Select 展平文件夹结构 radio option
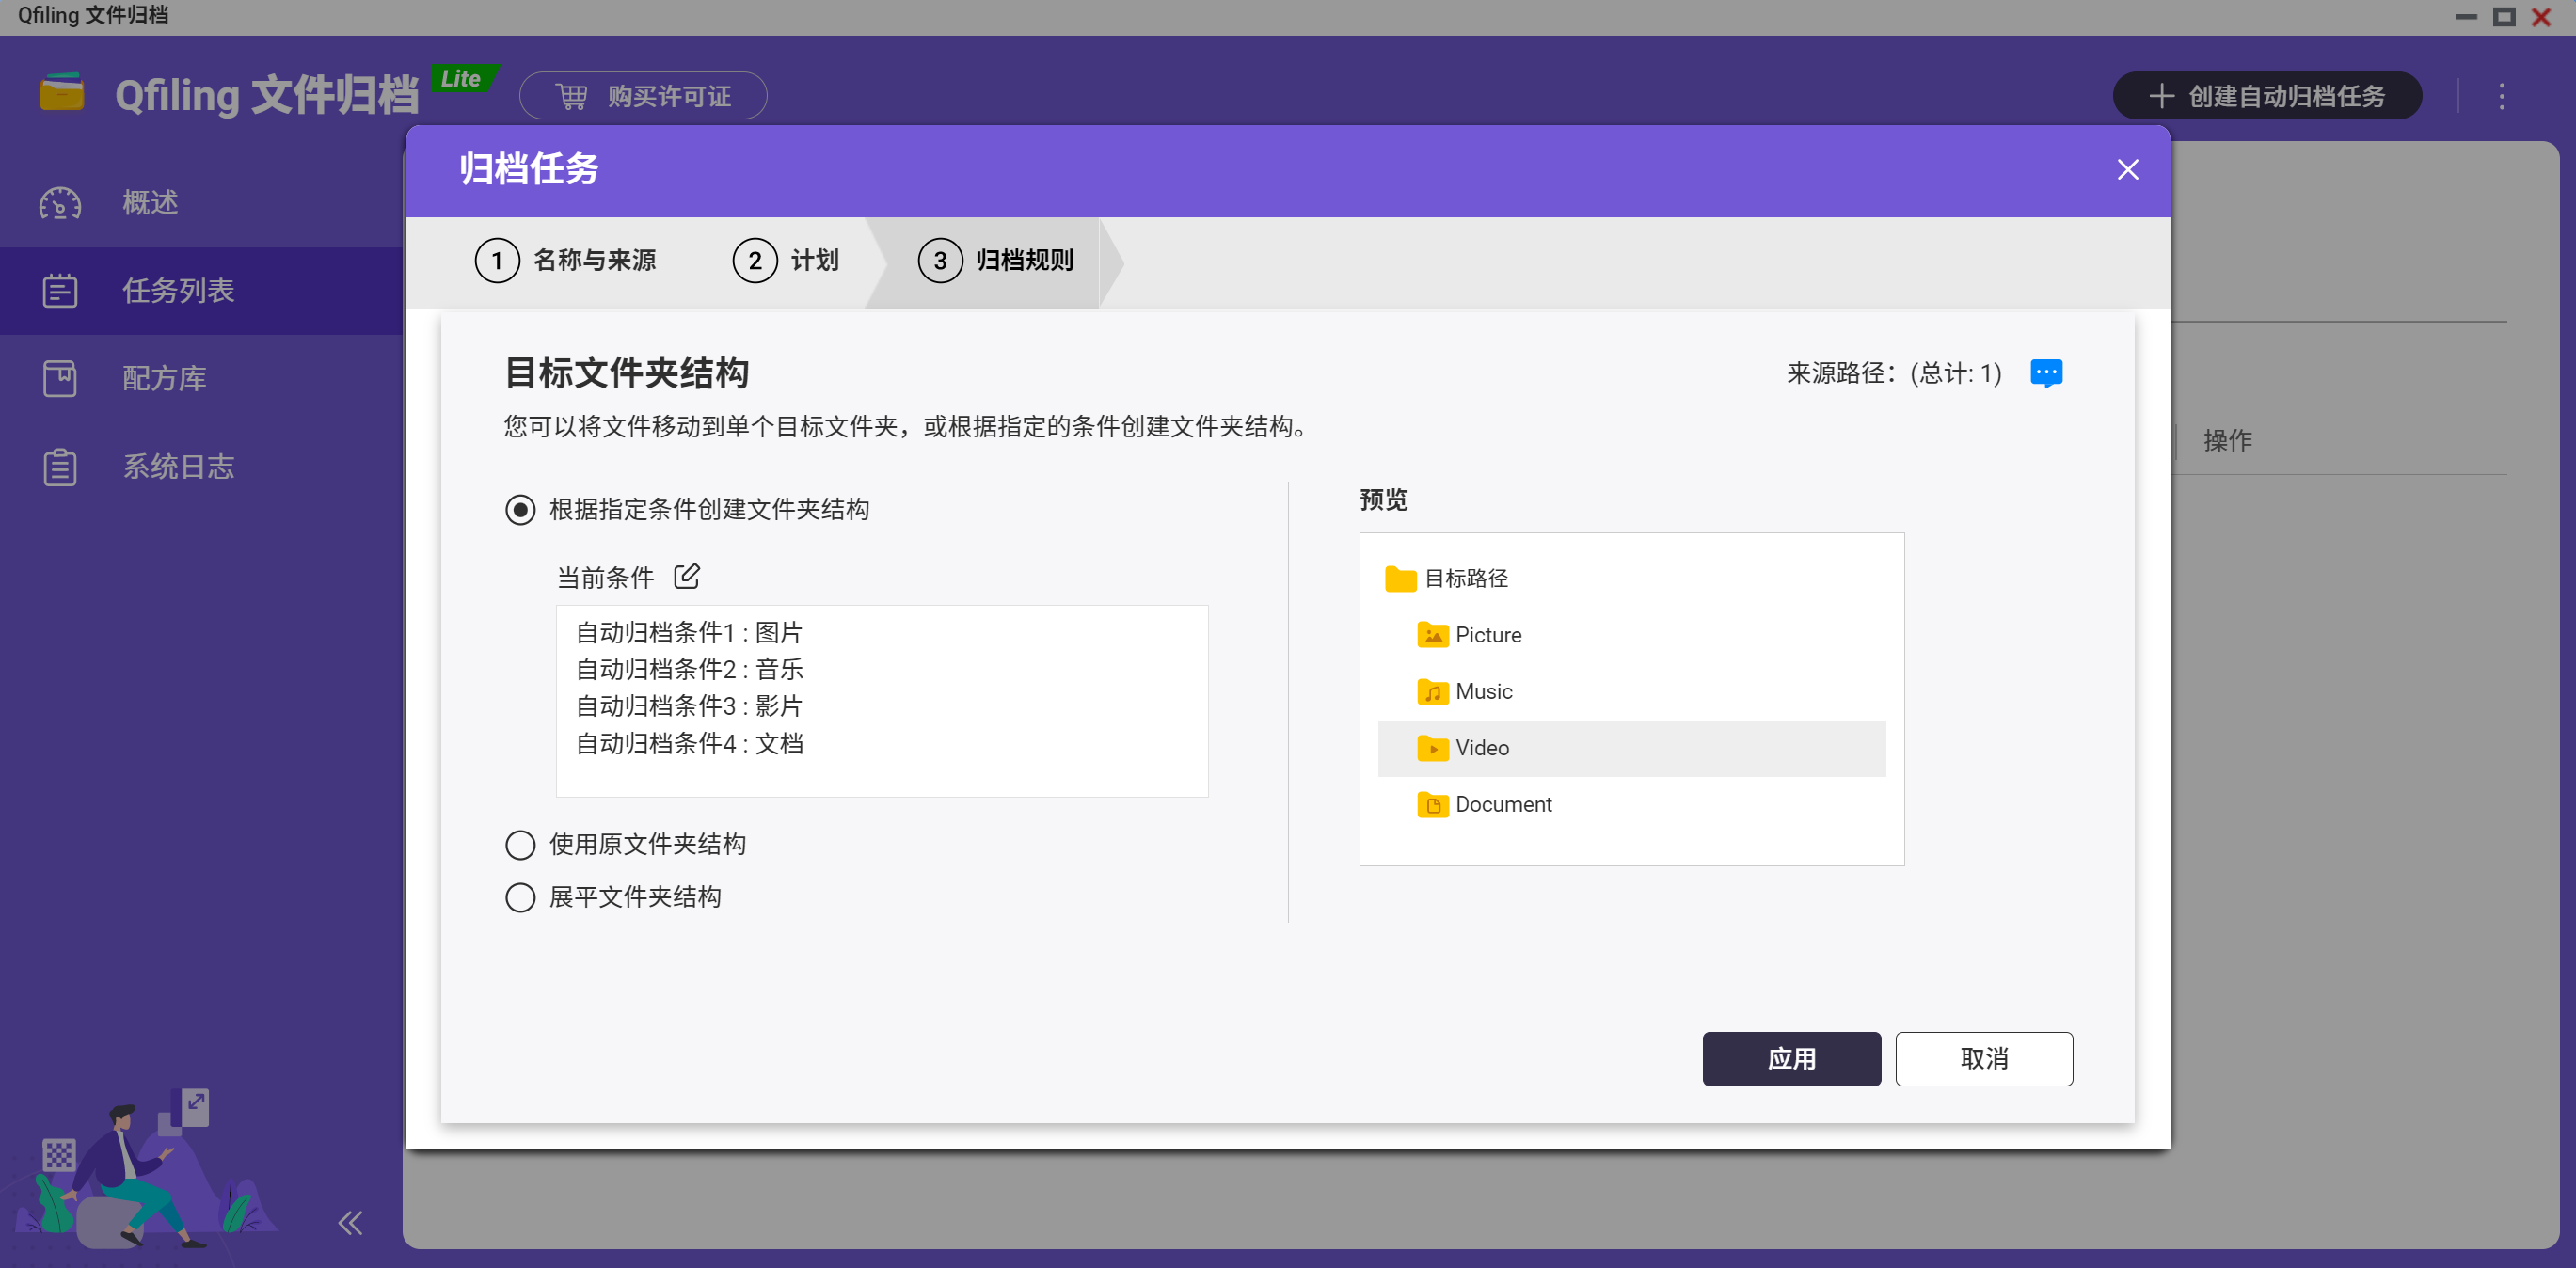 [520, 897]
